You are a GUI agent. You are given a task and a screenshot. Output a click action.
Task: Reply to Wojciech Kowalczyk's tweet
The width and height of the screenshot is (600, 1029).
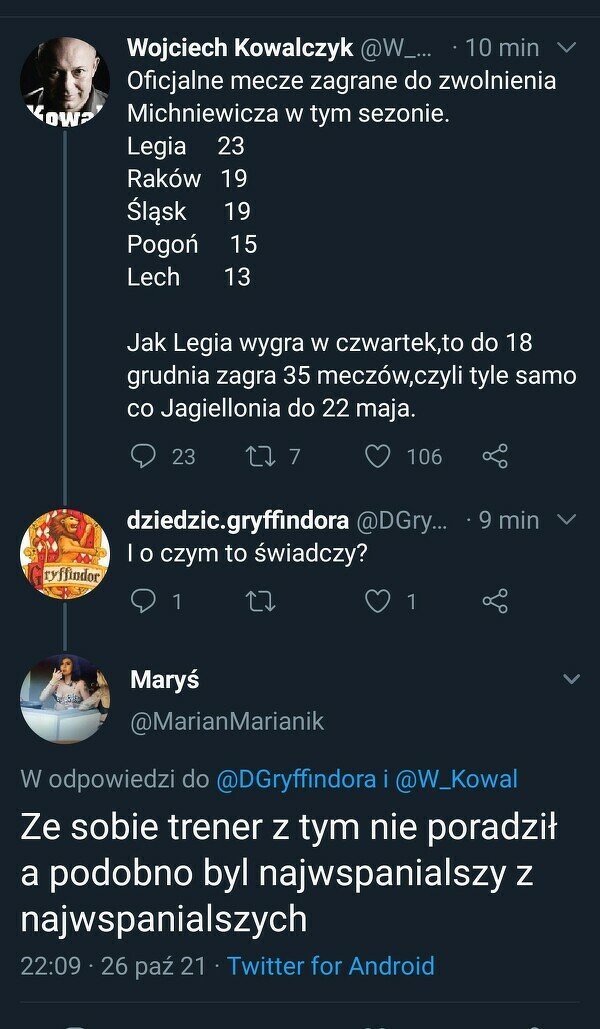click(145, 457)
